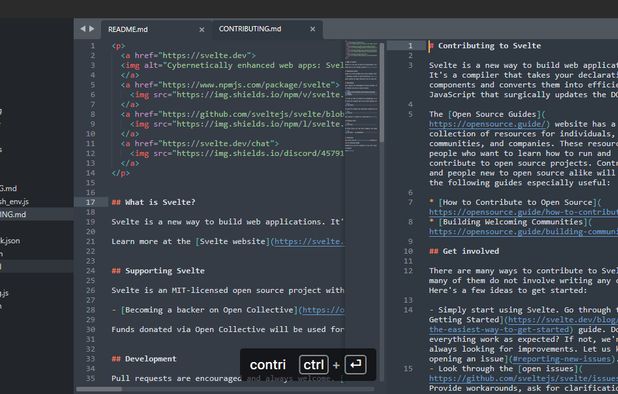This screenshot has height=394, width=618.
Task: Select the highlighted ING.md file in sidebar
Action: pos(13,214)
